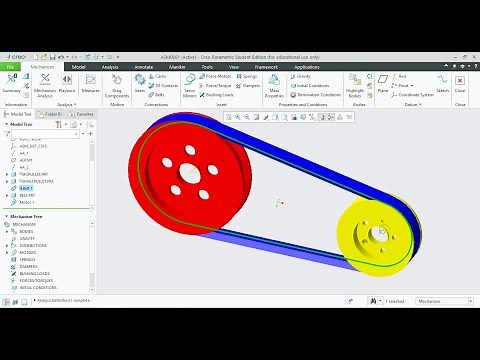Open the Playback tool
This screenshot has height=360, width=480.
coord(67,83)
